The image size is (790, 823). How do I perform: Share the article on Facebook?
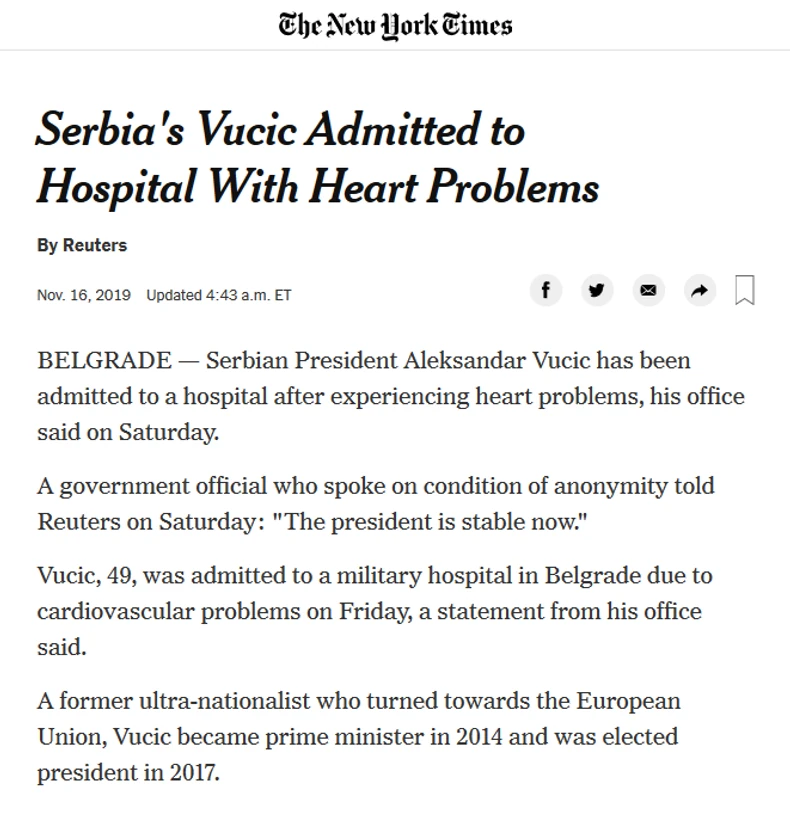click(545, 290)
